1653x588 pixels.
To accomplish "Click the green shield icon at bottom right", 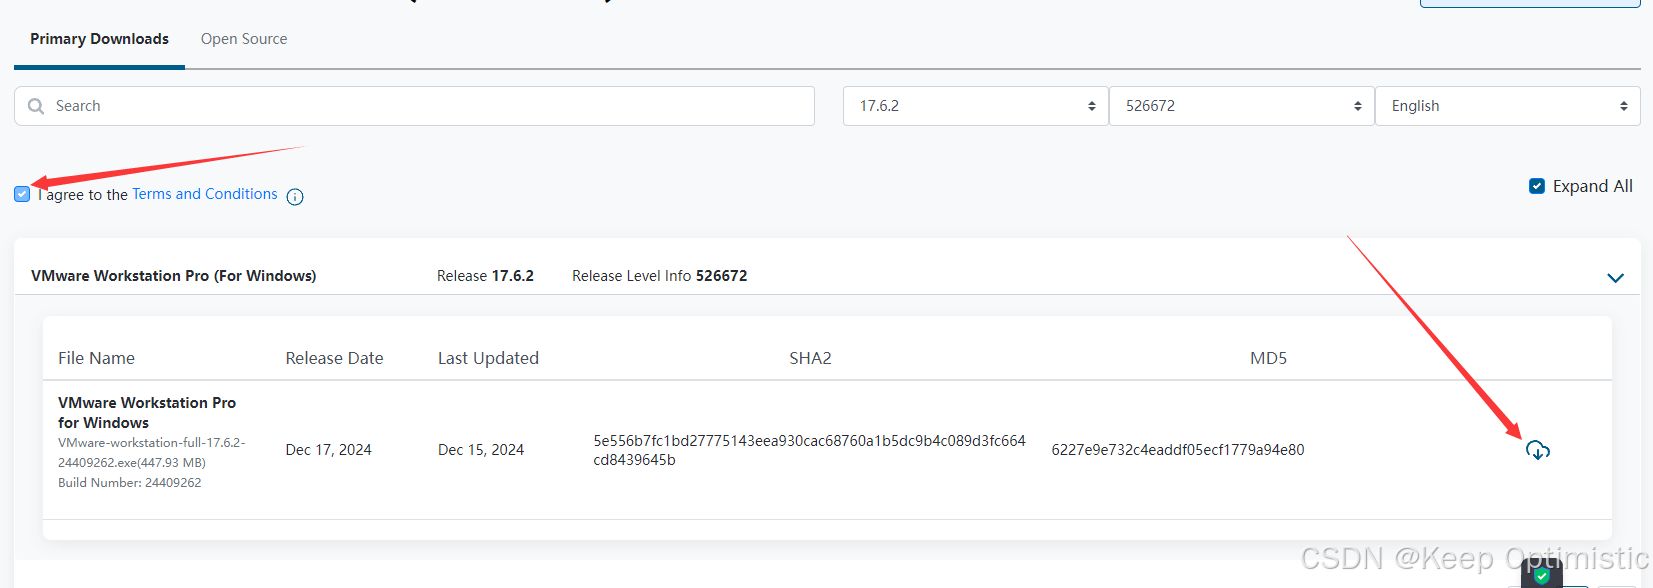I will [x=1542, y=575].
